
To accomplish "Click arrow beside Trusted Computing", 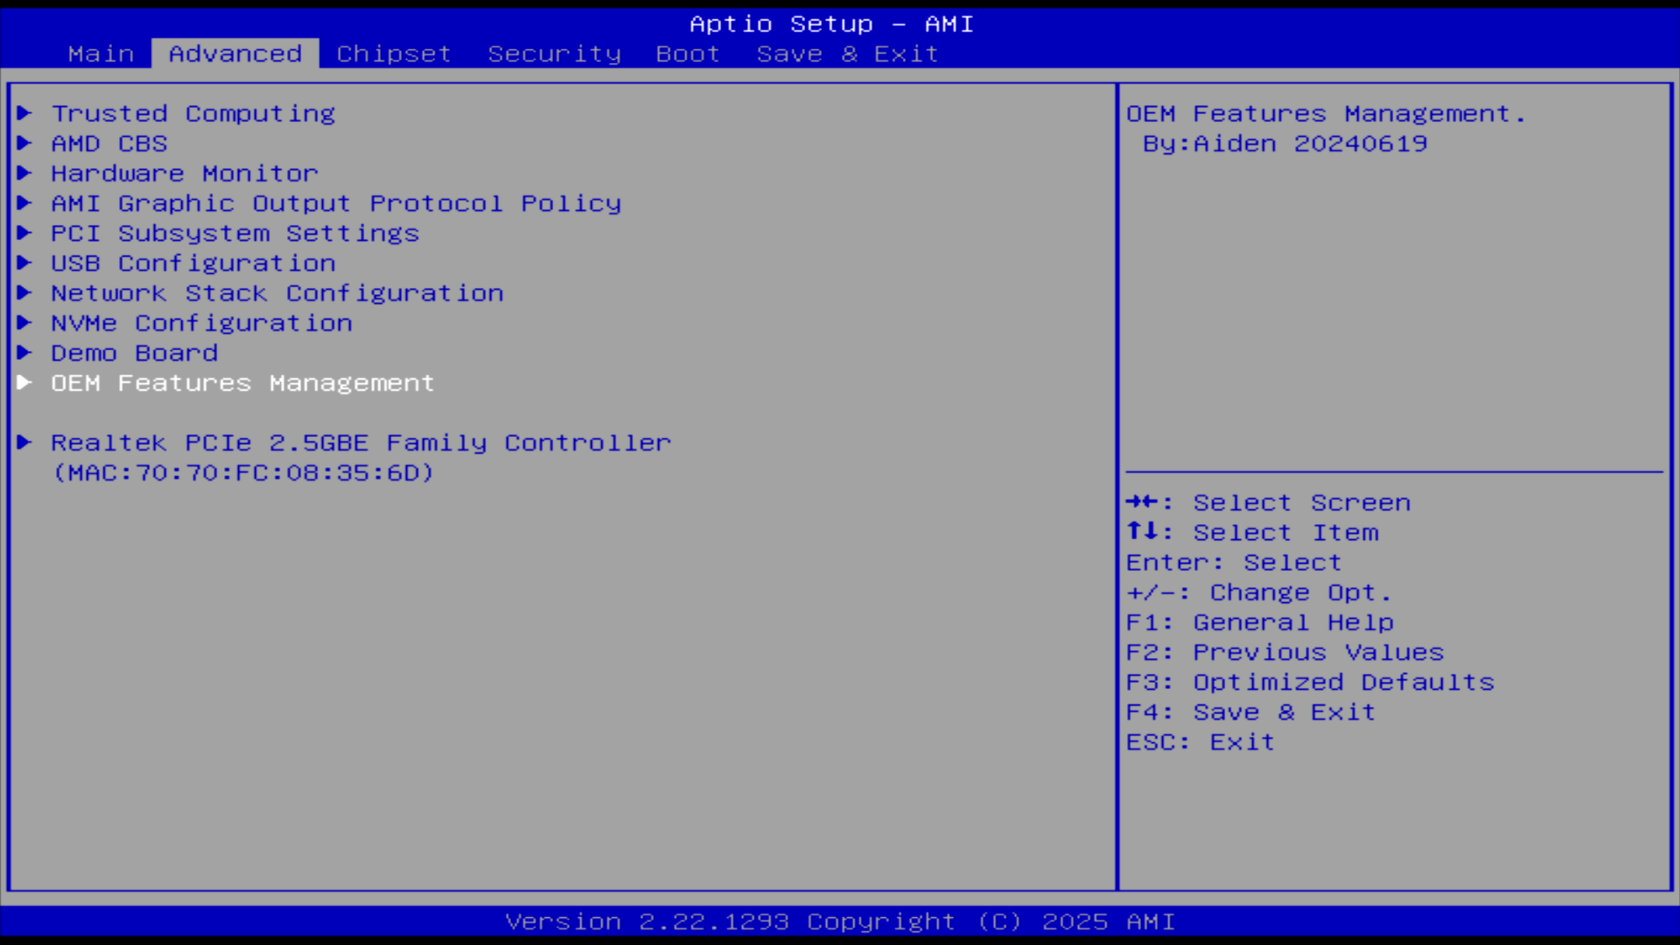I will pyautogui.click(x=25, y=113).
